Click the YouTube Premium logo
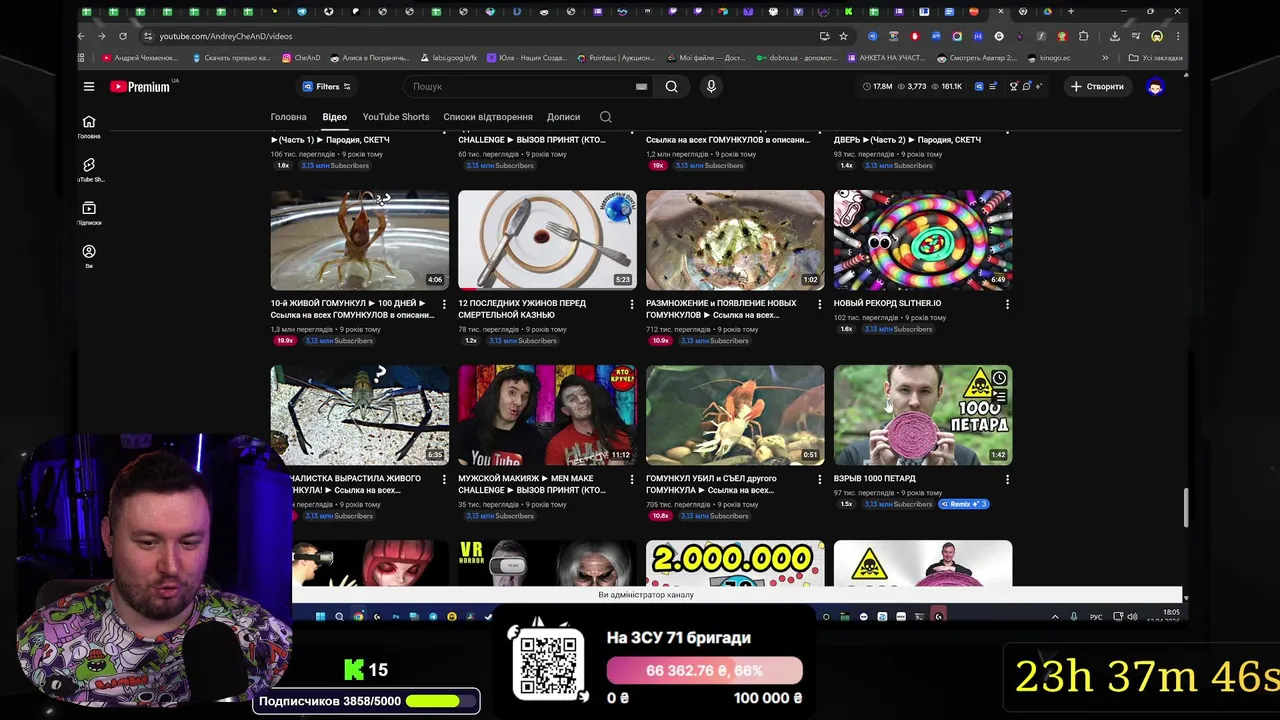 point(140,87)
